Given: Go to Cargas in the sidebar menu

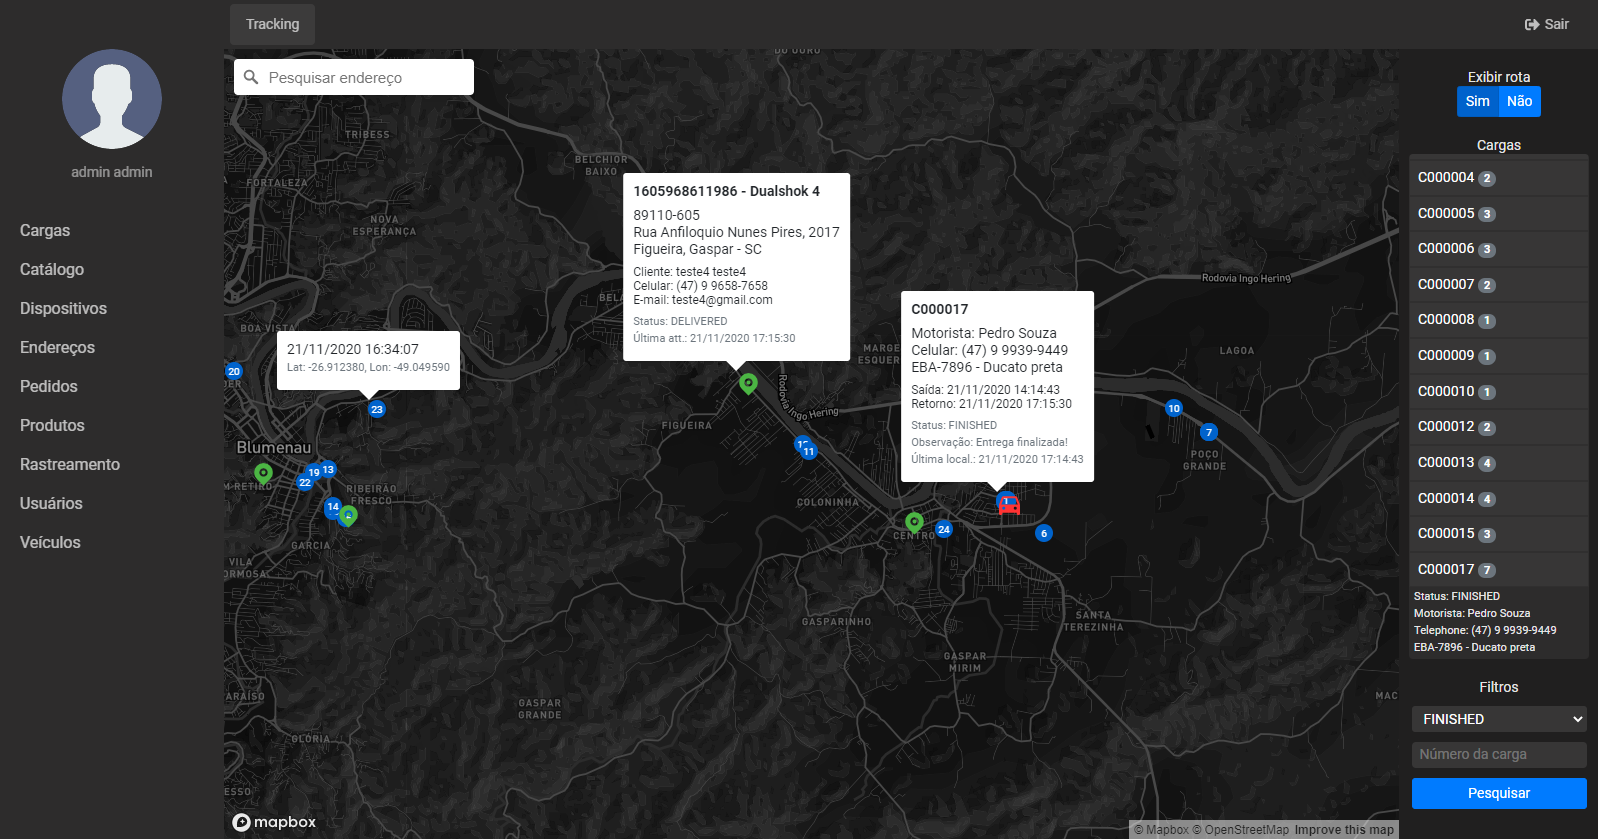Looking at the screenshot, I should pyautogui.click(x=45, y=230).
